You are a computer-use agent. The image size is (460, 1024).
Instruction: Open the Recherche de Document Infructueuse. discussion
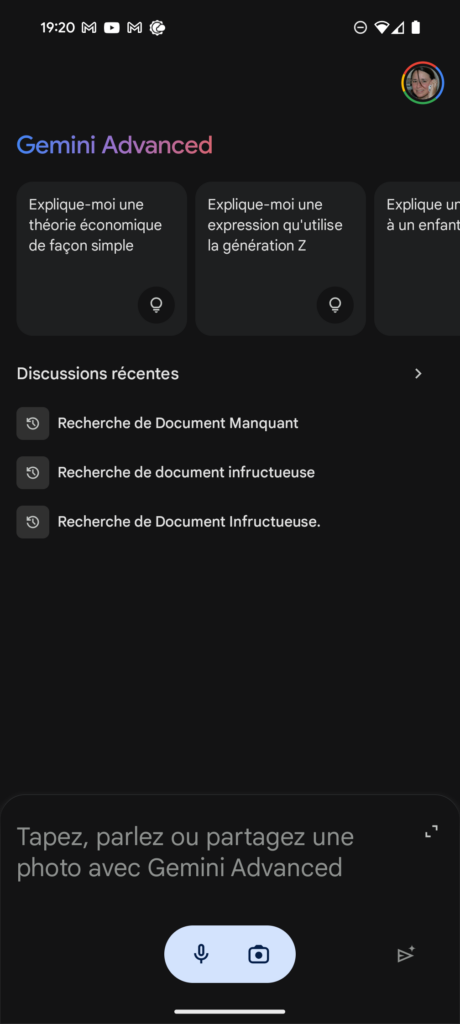pyautogui.click(x=189, y=522)
